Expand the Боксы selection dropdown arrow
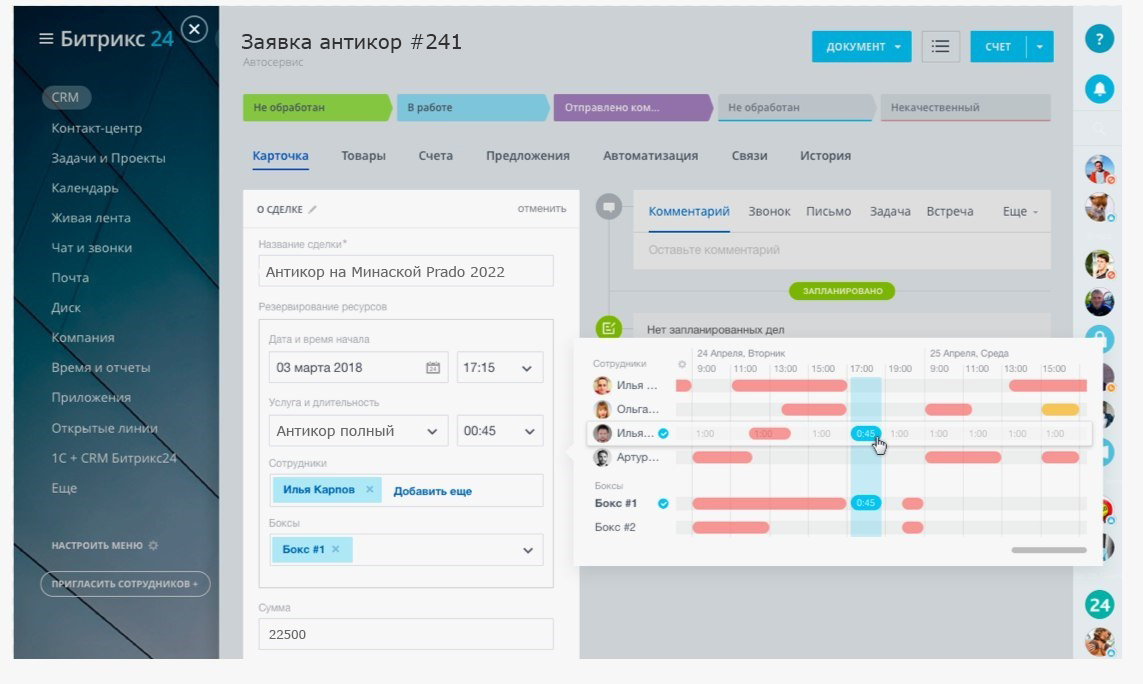This screenshot has width=1143, height=684. click(528, 550)
